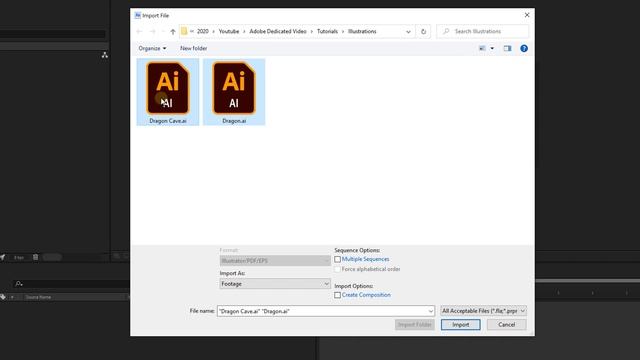Click the Dragon Cave.ai file name label
This screenshot has width=640, height=360.
coord(168,121)
